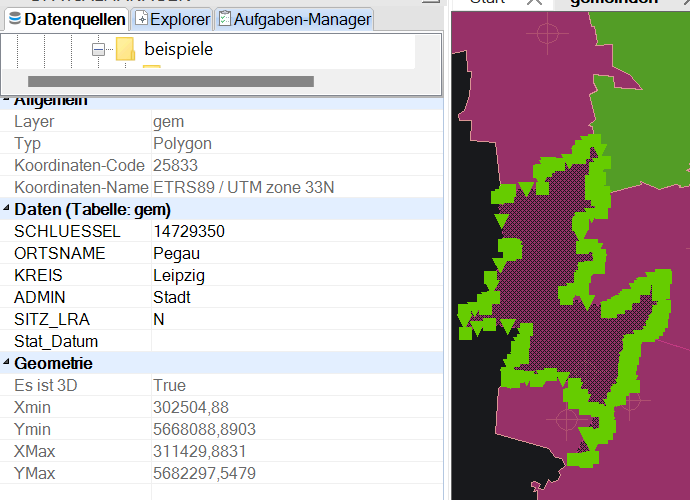The height and width of the screenshot is (500, 690).
Task: Click the Koordinaten-Name label
Action: pyautogui.click(x=81, y=187)
